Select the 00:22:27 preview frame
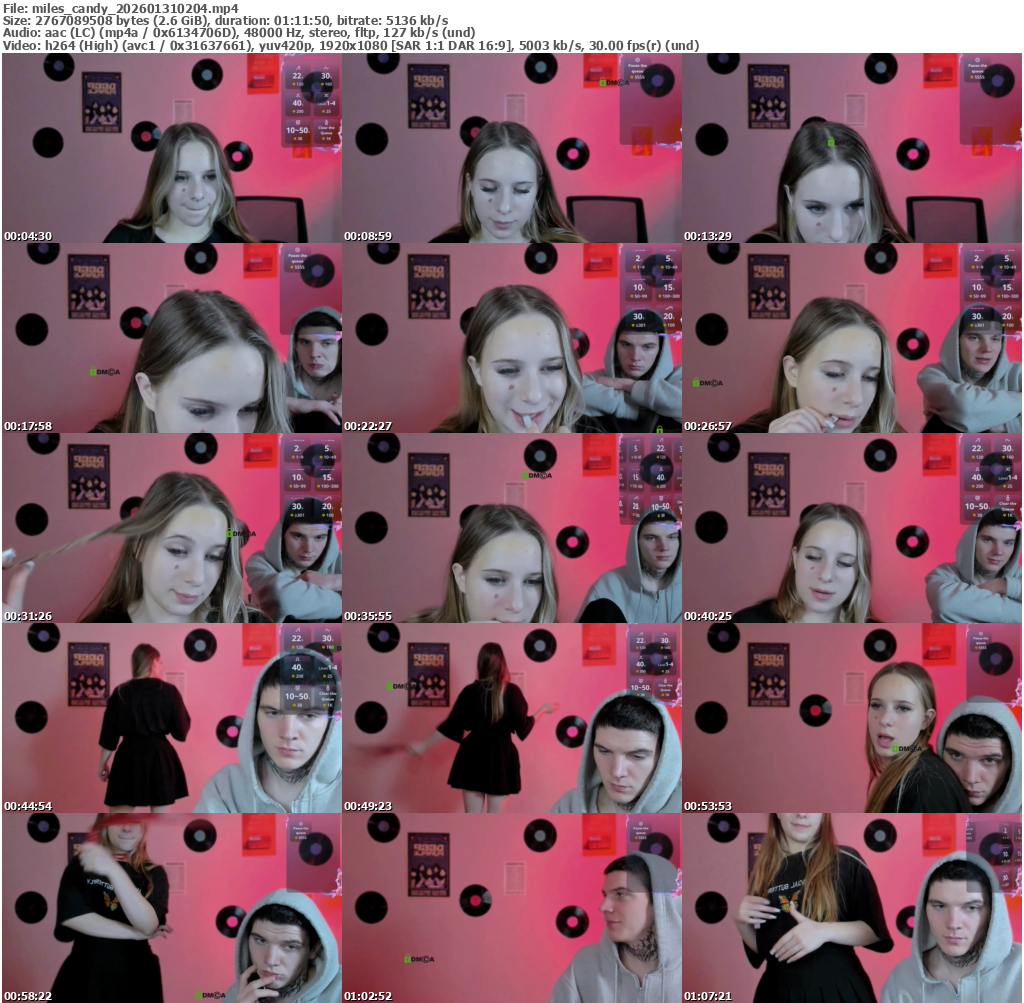The image size is (1024, 1003). click(x=512, y=338)
